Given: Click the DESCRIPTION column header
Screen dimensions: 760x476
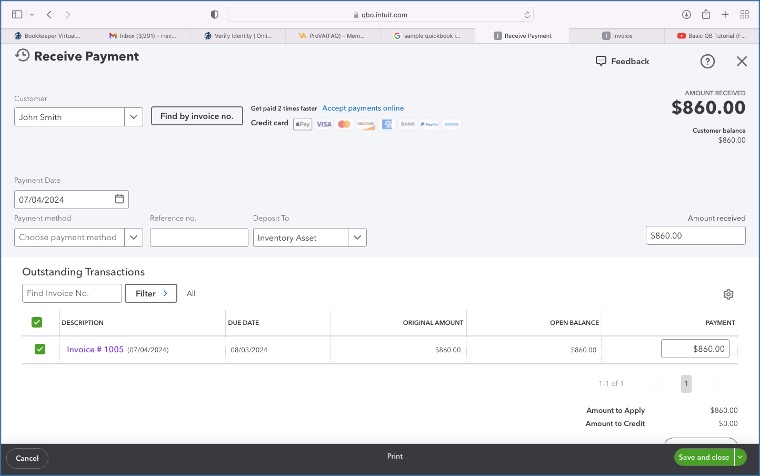Looking at the screenshot, I should [x=82, y=322].
